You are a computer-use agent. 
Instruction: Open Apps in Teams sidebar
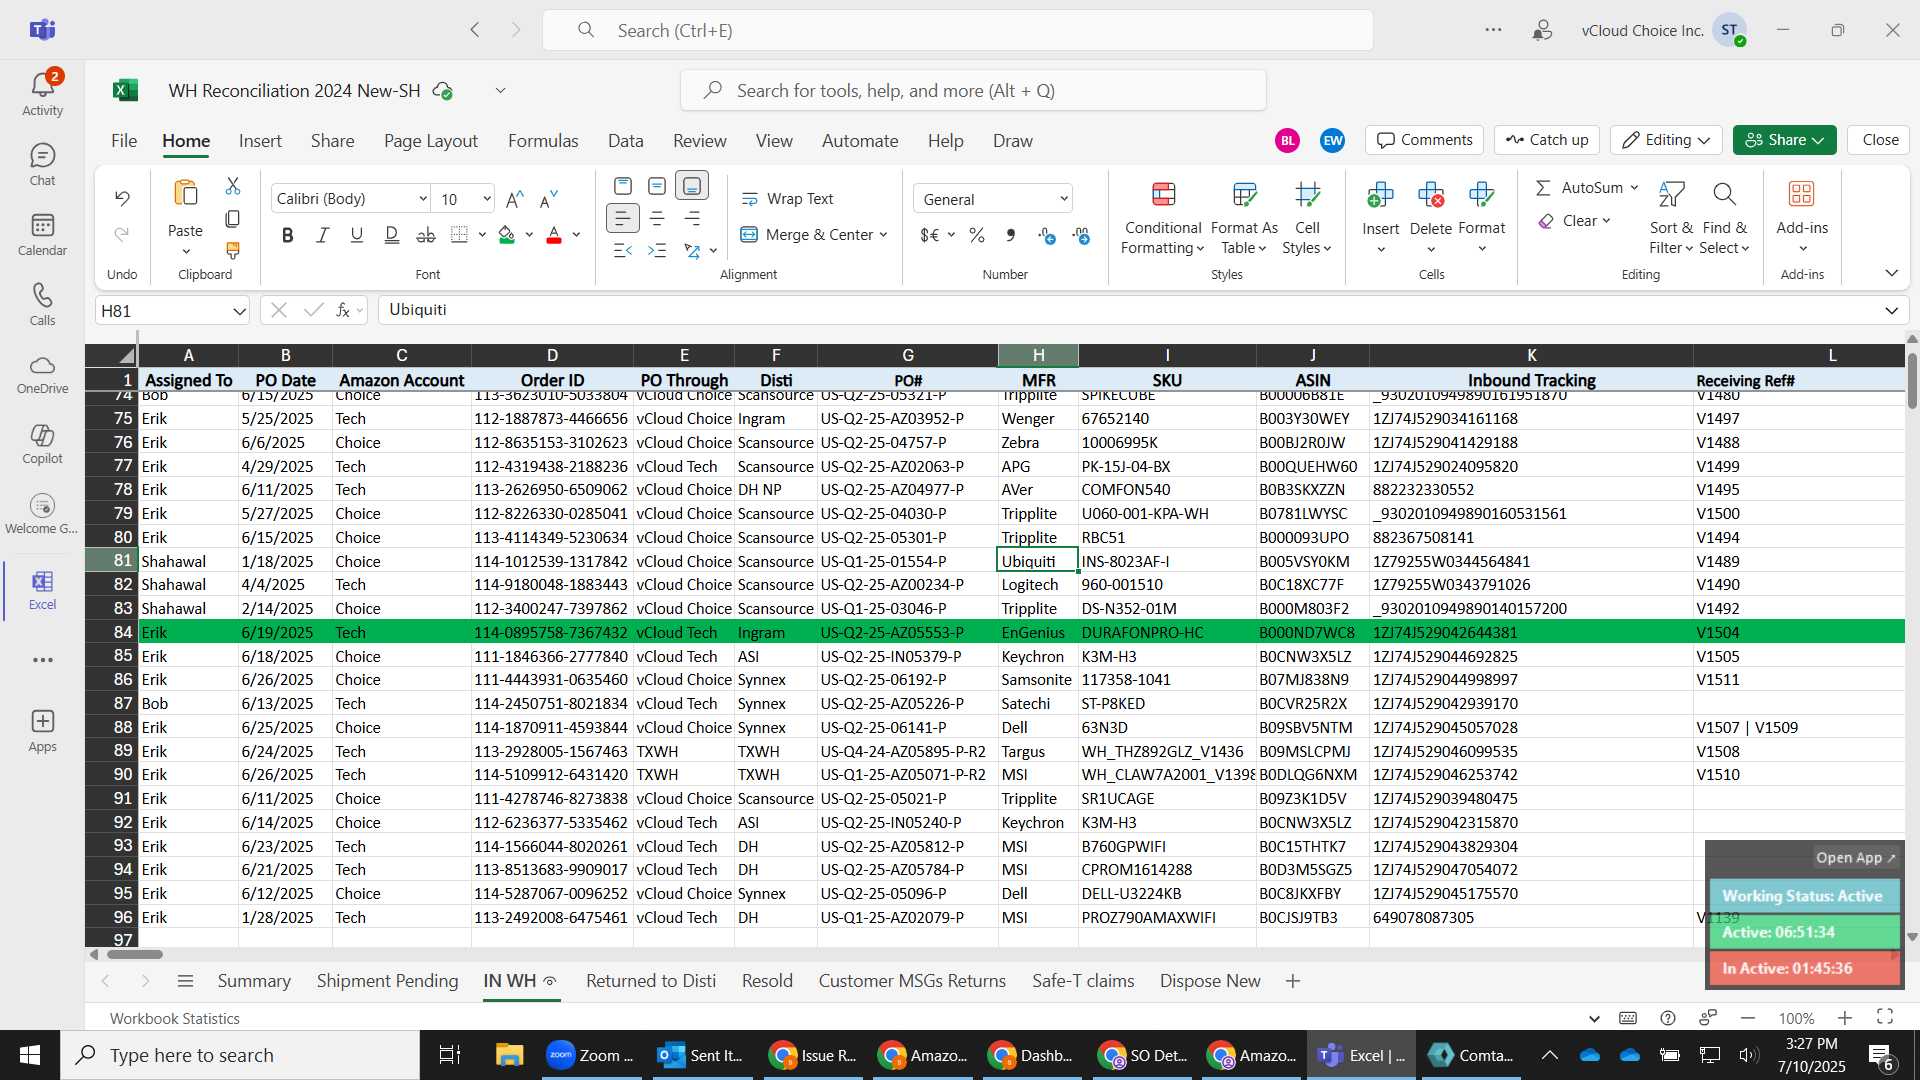click(x=42, y=731)
